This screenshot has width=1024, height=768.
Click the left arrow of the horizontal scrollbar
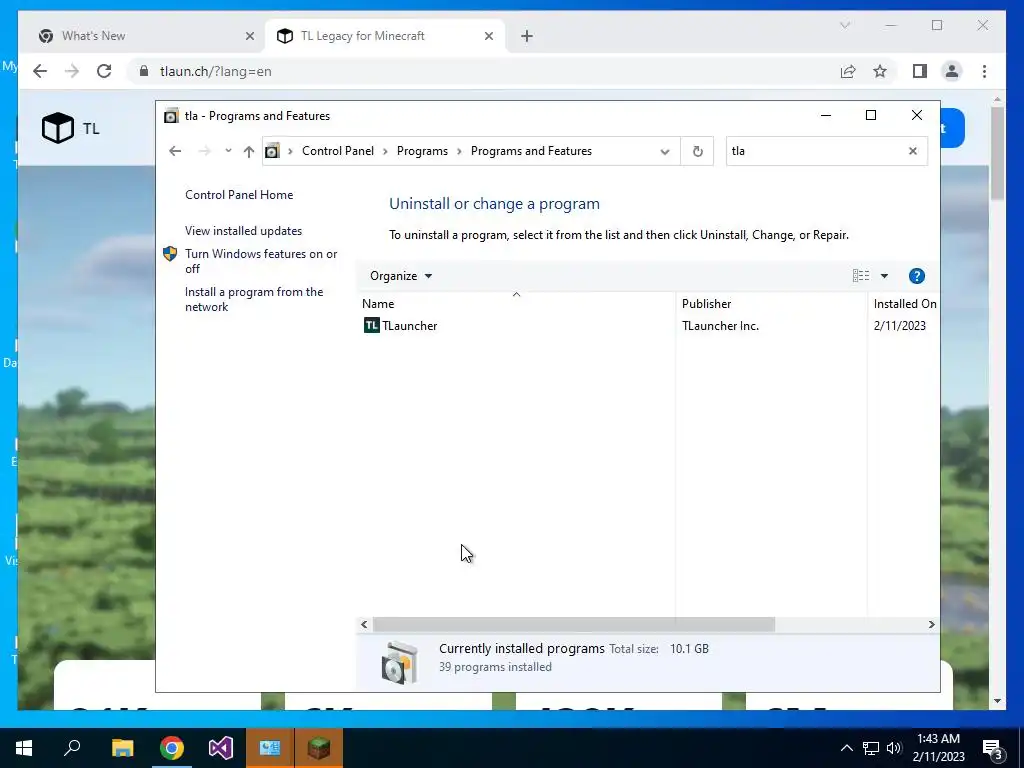(364, 625)
